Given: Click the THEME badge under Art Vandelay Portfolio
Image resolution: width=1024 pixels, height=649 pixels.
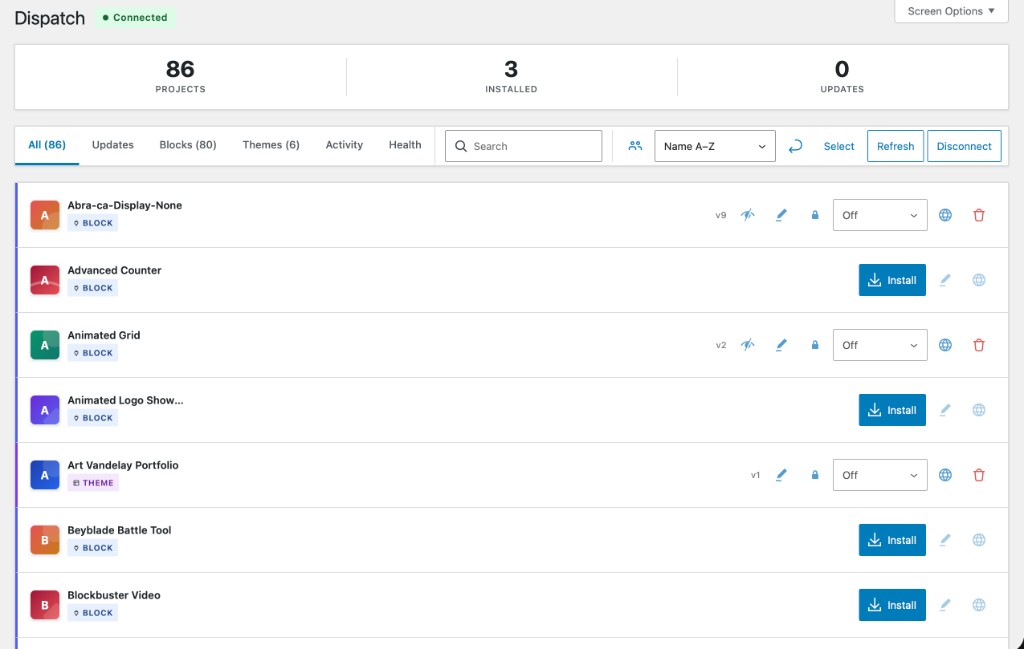Looking at the screenshot, I should tap(93, 483).
